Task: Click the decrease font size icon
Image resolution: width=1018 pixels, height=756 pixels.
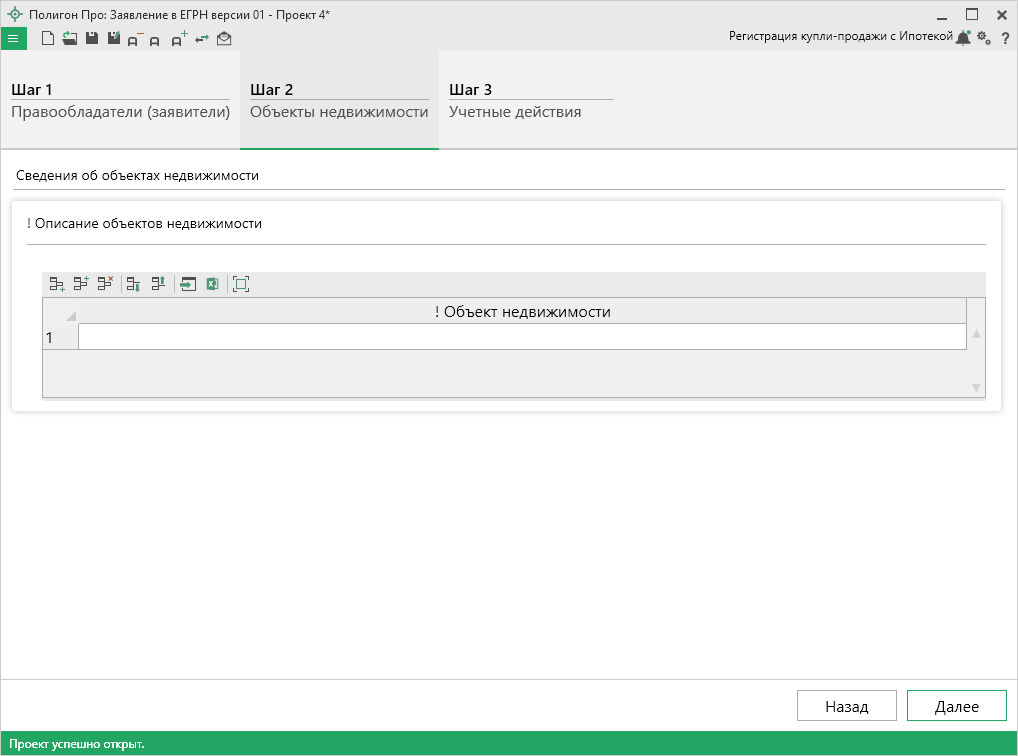Action: pyautogui.click(x=134, y=39)
